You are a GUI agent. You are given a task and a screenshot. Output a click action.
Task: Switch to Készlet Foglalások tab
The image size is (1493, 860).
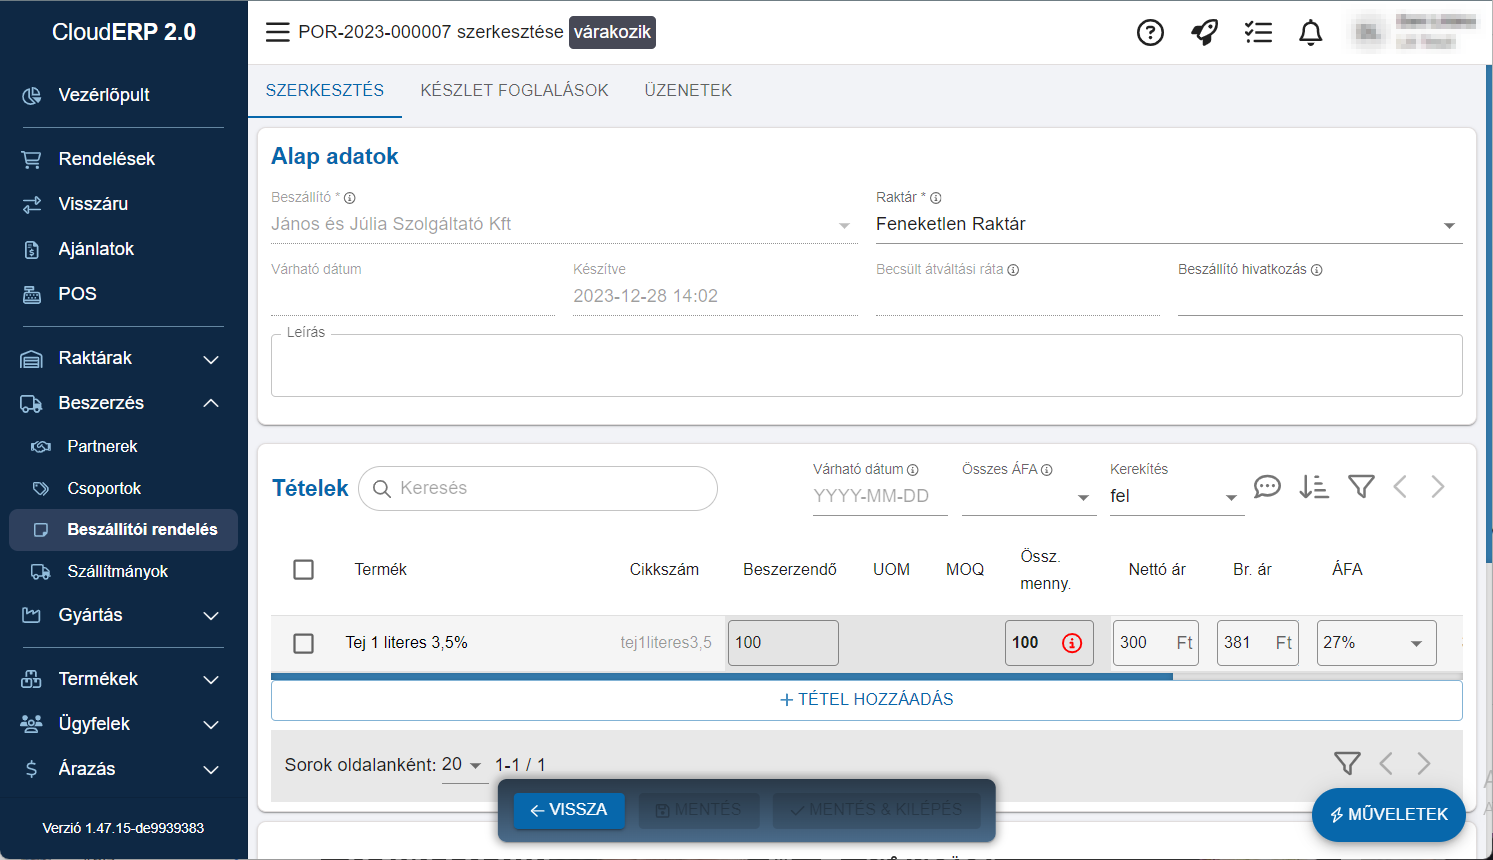pyautogui.click(x=514, y=90)
